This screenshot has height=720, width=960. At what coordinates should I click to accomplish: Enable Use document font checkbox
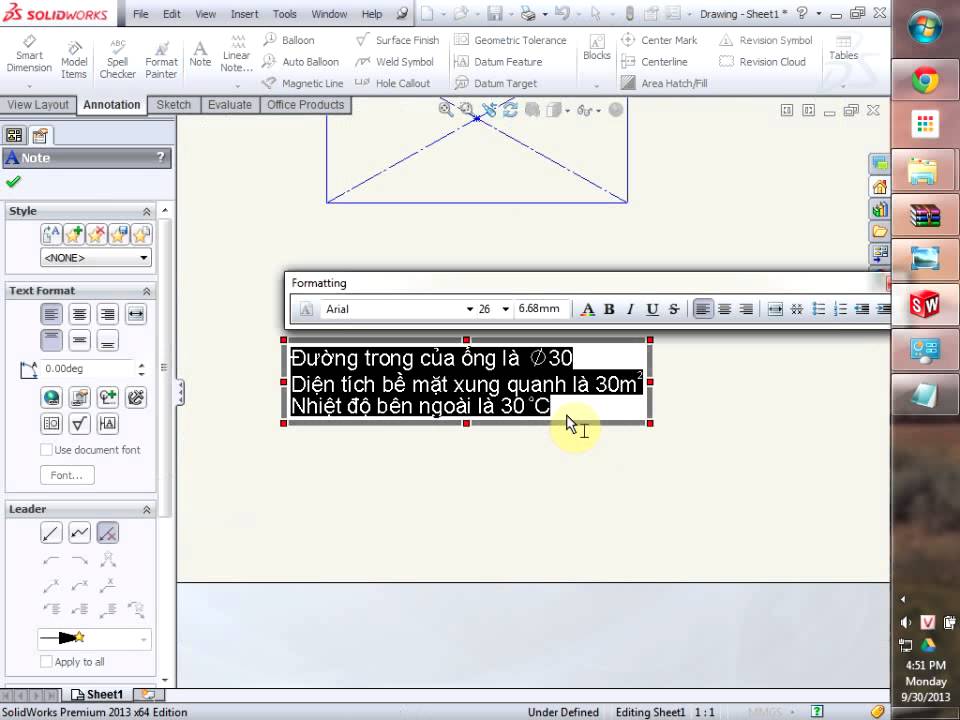tap(46, 450)
